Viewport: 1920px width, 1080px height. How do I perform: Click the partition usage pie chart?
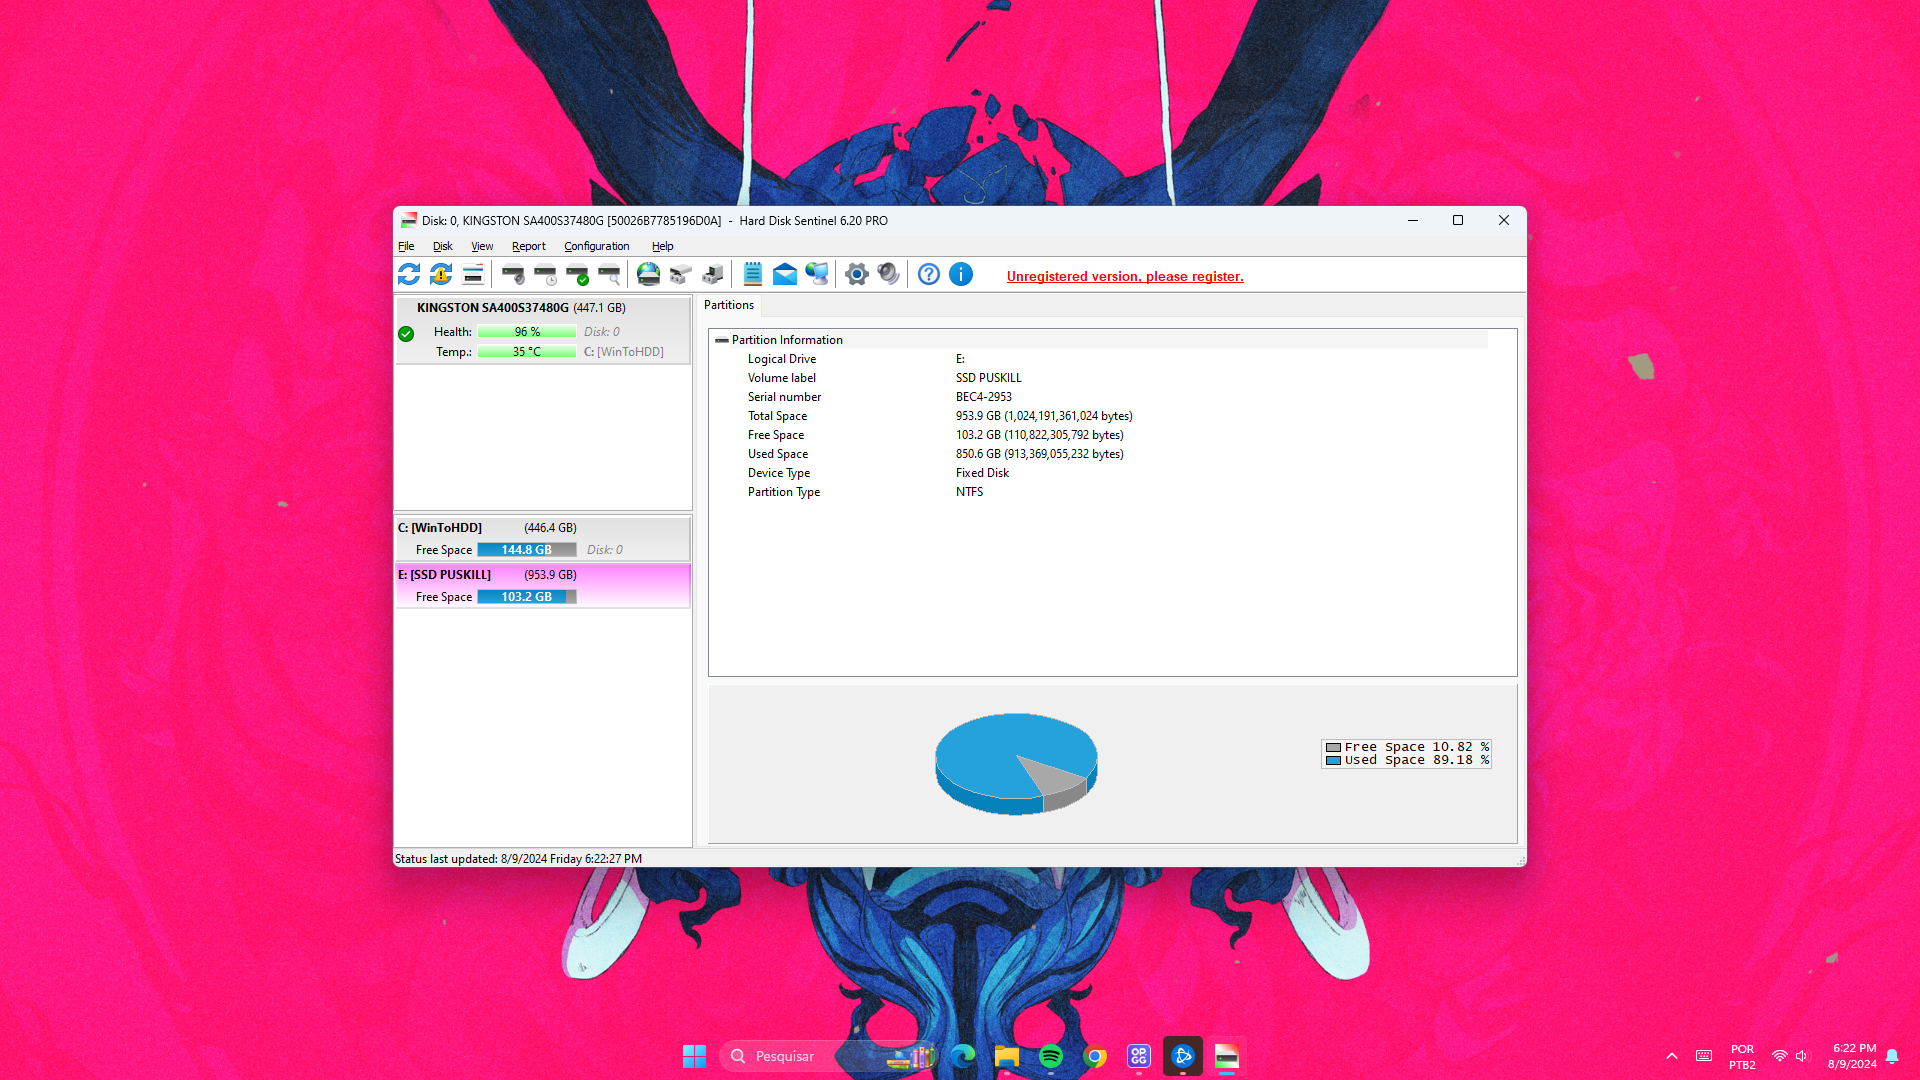[x=1016, y=764]
